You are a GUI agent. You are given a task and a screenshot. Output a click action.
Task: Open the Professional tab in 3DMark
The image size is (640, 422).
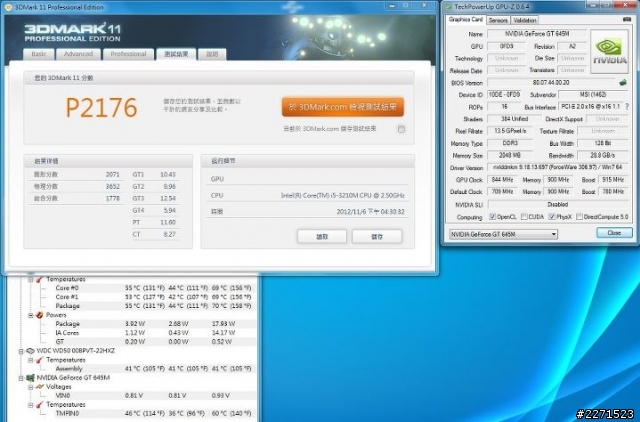pos(128,54)
